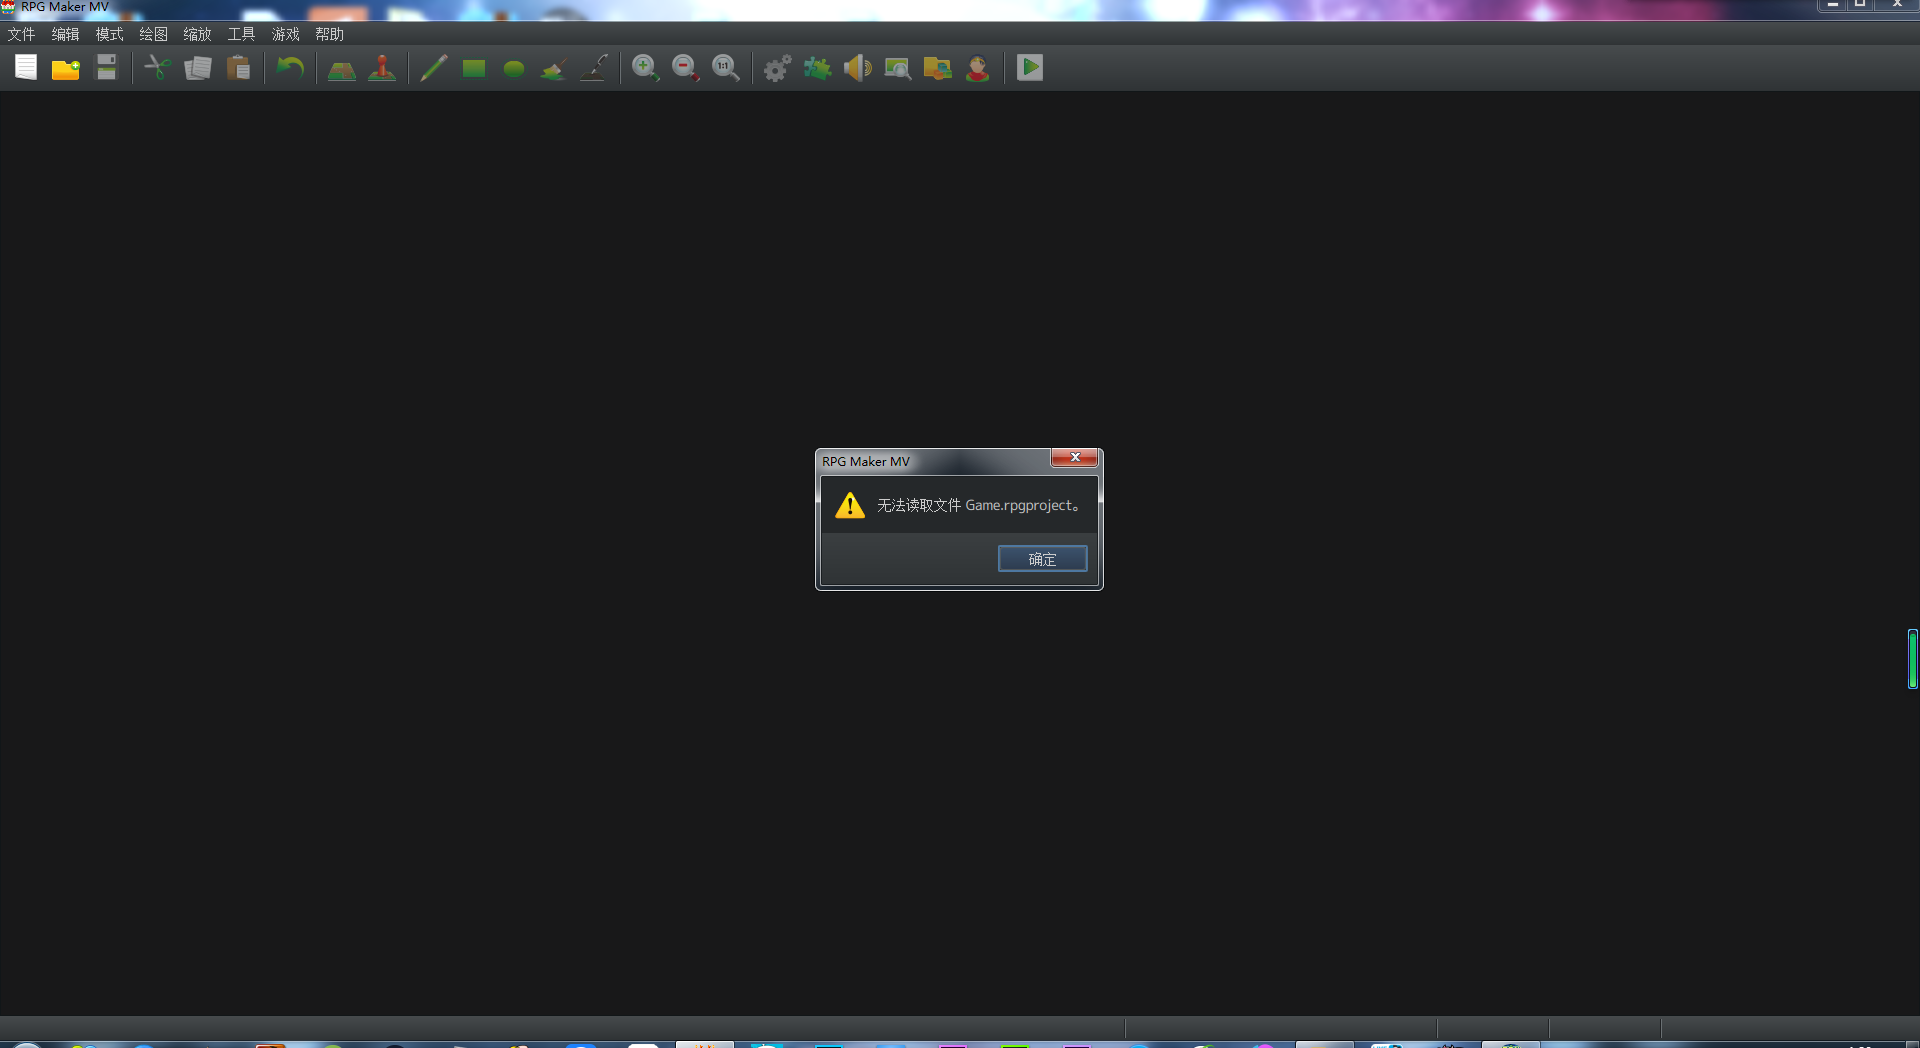Select the Shadow Pen tool
This screenshot has height=1048, width=1920.
[594, 68]
